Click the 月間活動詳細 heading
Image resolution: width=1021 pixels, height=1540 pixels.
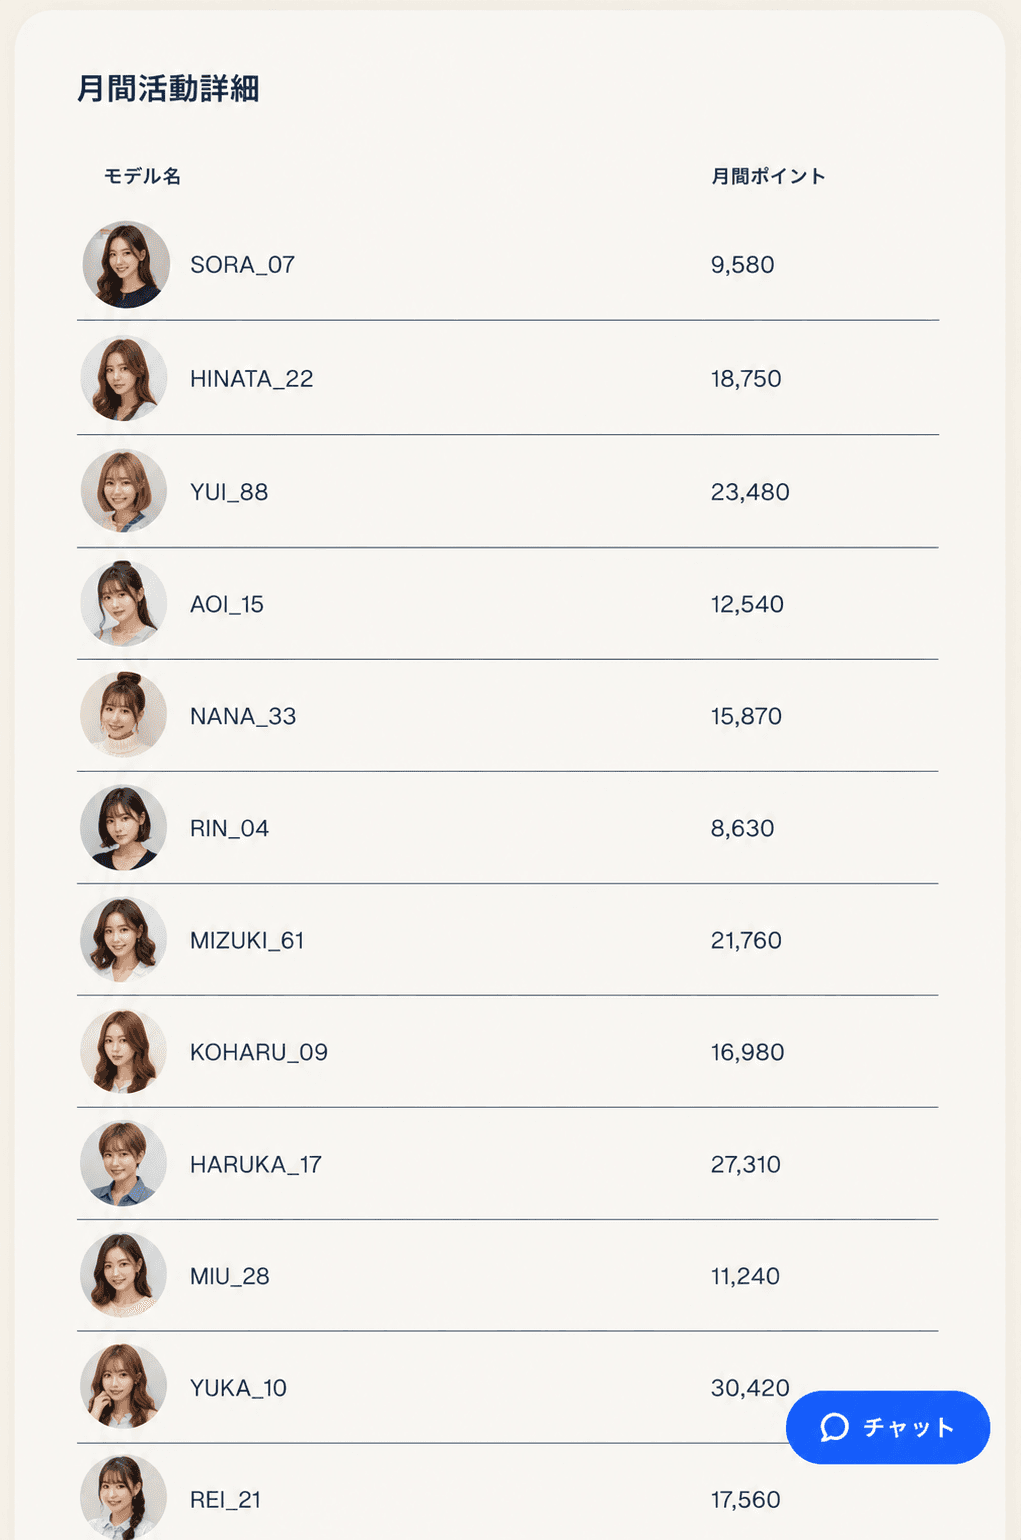tap(168, 89)
